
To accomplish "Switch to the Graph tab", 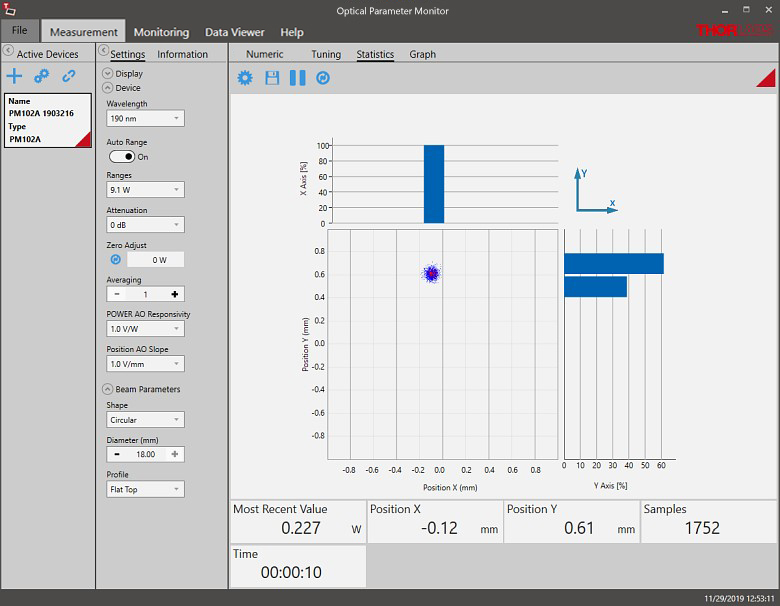I will tap(422, 54).
